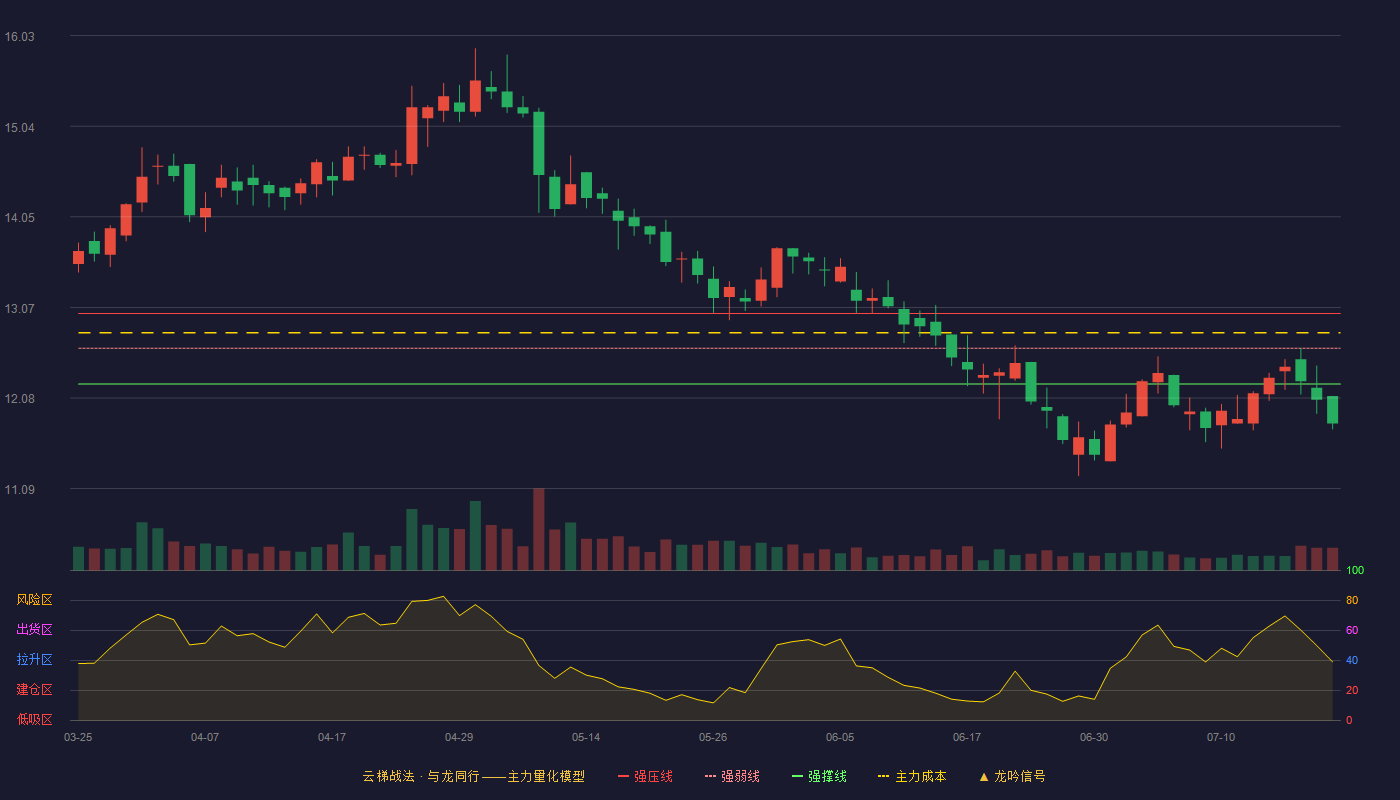Click the 04-07 date label
This screenshot has height=800, width=1400.
click(205, 737)
